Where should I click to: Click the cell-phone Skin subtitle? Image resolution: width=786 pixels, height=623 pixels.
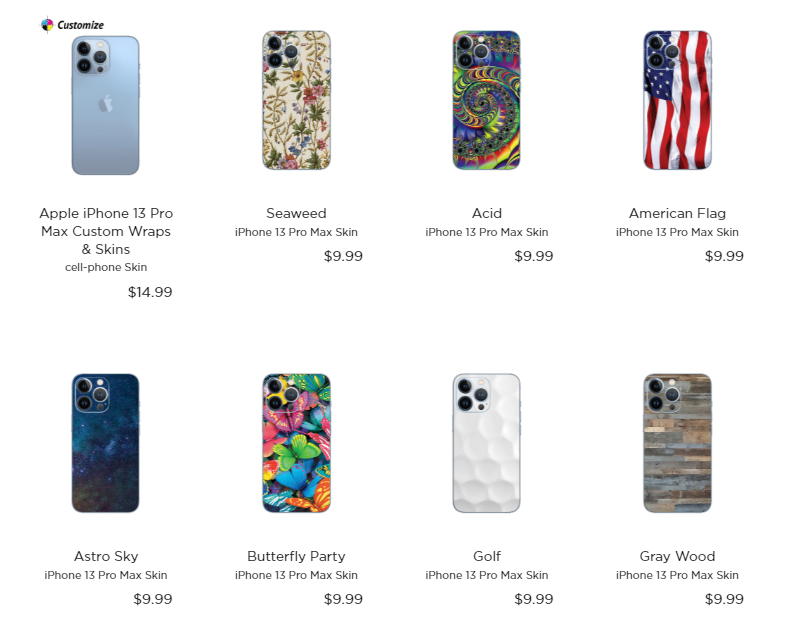(x=106, y=267)
